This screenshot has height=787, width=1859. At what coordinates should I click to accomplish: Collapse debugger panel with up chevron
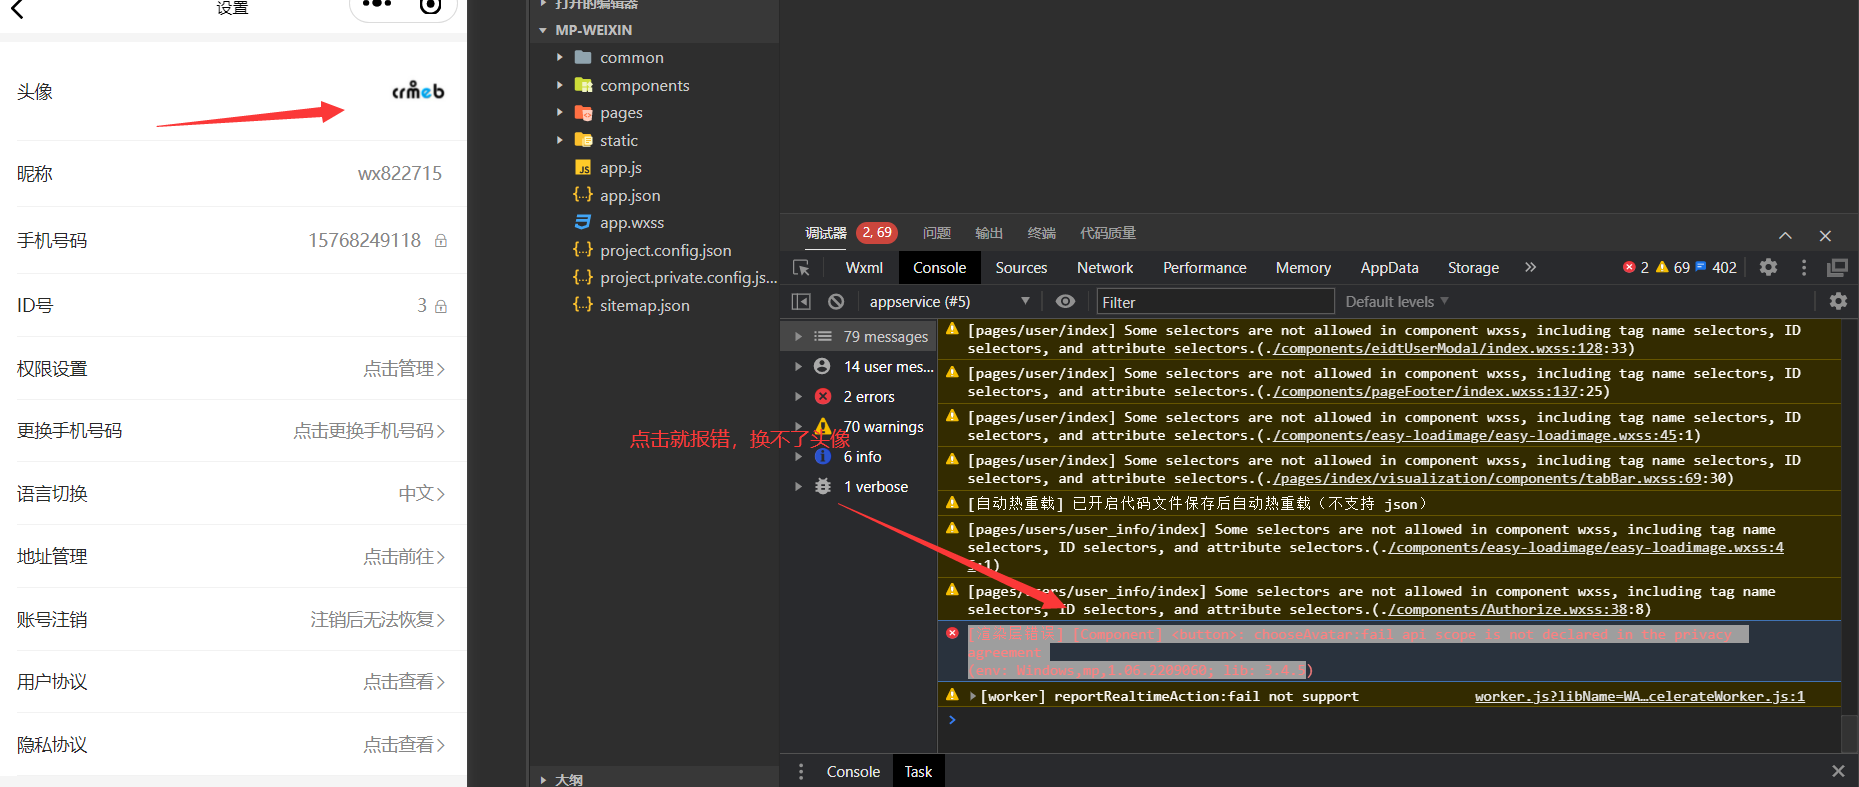click(1785, 235)
